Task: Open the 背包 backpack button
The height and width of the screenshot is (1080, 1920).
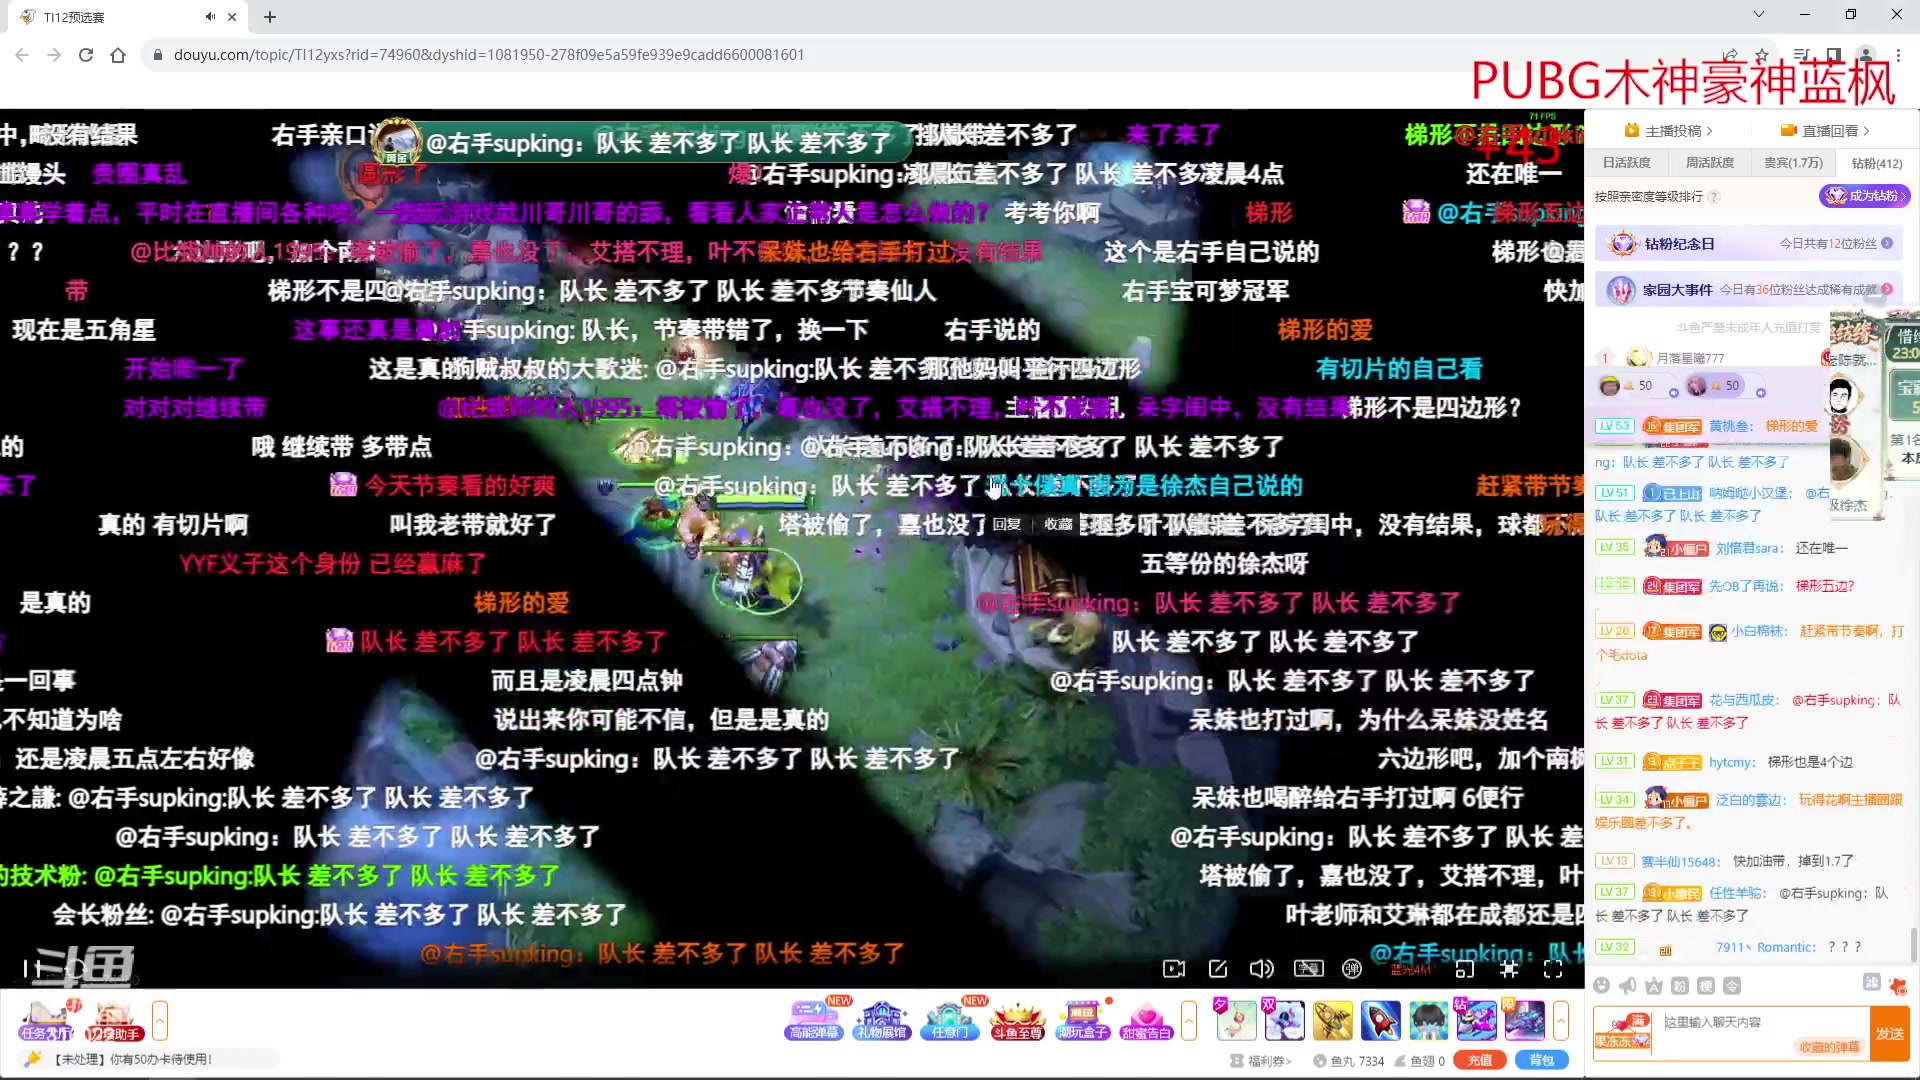Action: pos(1542,1060)
